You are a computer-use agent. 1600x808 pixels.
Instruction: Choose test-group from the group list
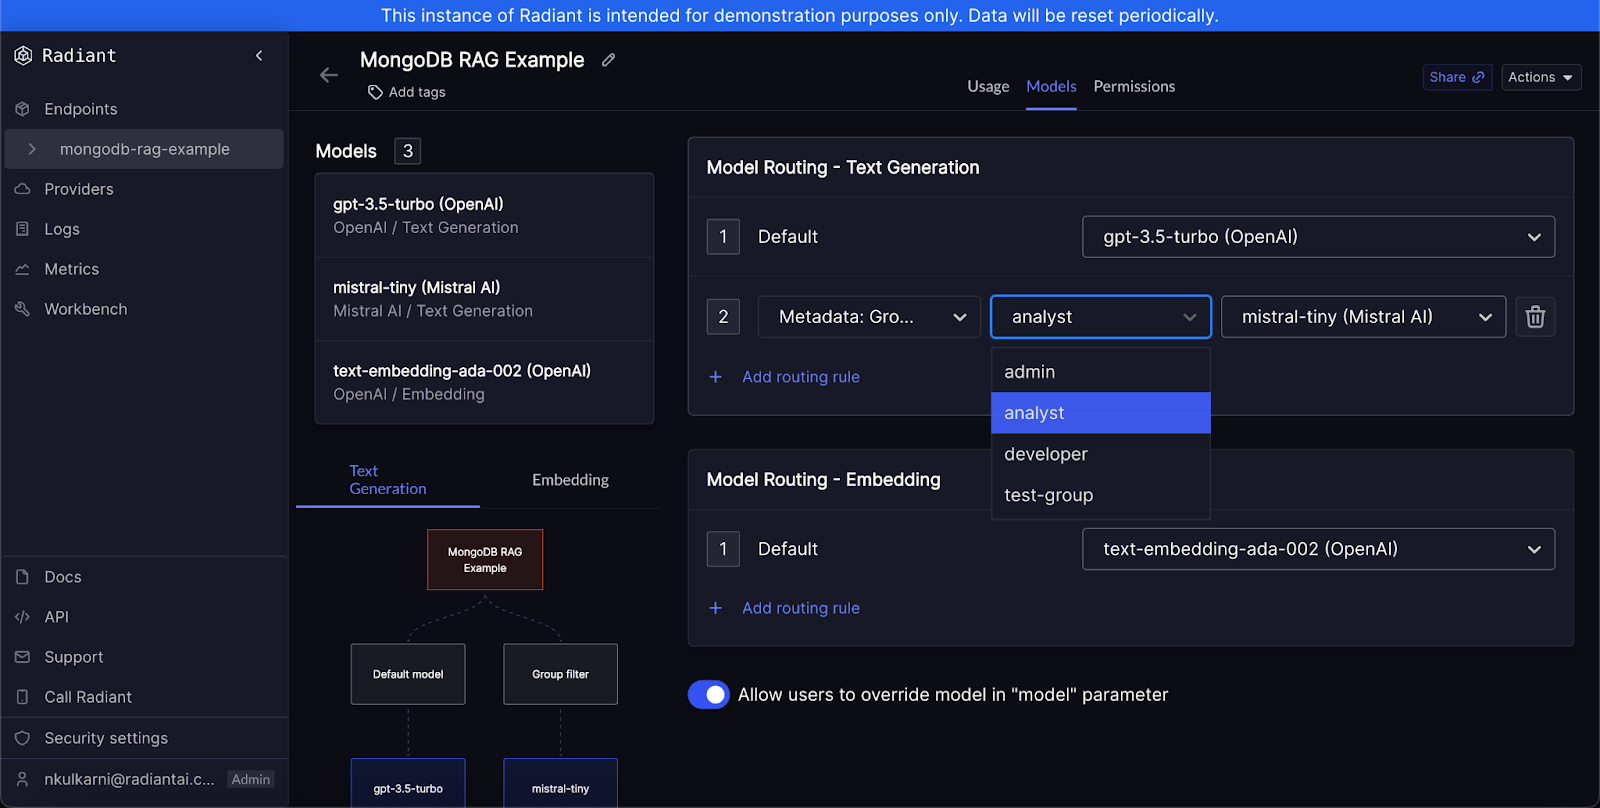coord(1100,495)
